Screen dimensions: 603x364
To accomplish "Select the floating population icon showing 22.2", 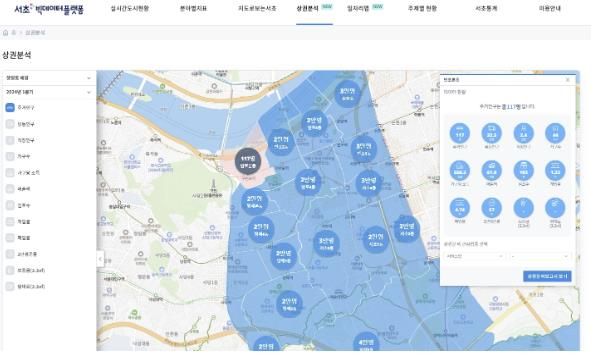I will pos(491,134).
